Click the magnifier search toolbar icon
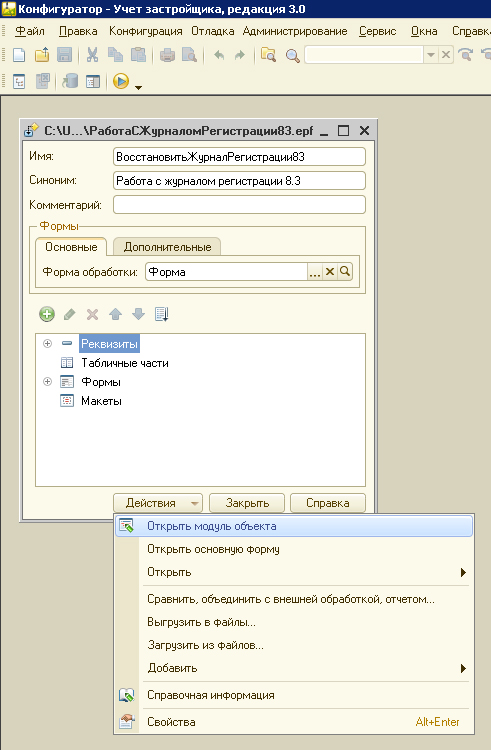 coord(293,55)
